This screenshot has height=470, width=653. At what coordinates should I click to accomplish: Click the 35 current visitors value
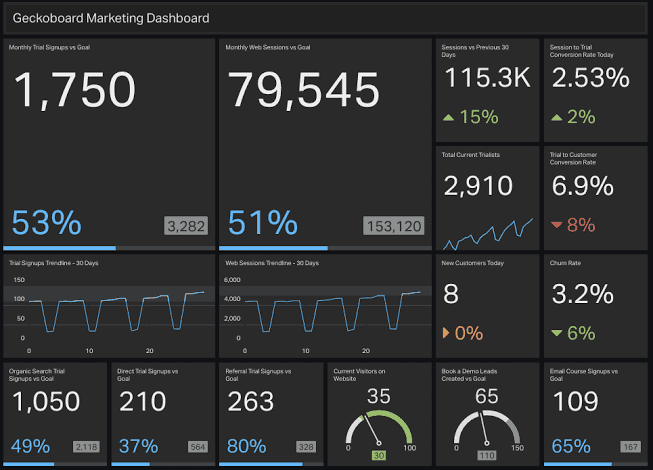[379, 396]
